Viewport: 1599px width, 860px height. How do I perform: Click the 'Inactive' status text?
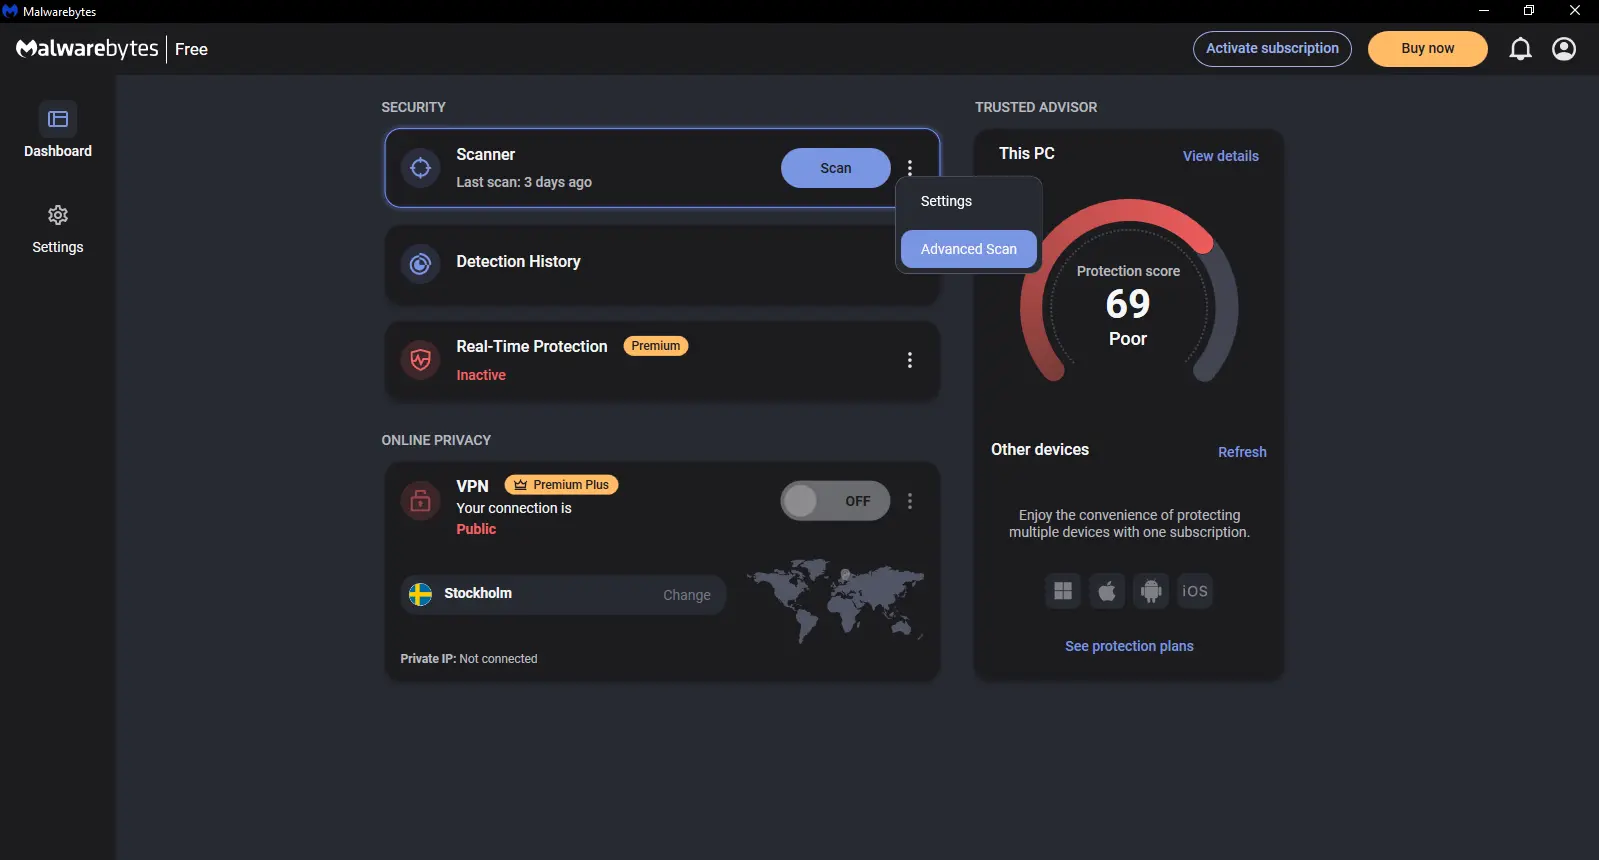coord(481,375)
